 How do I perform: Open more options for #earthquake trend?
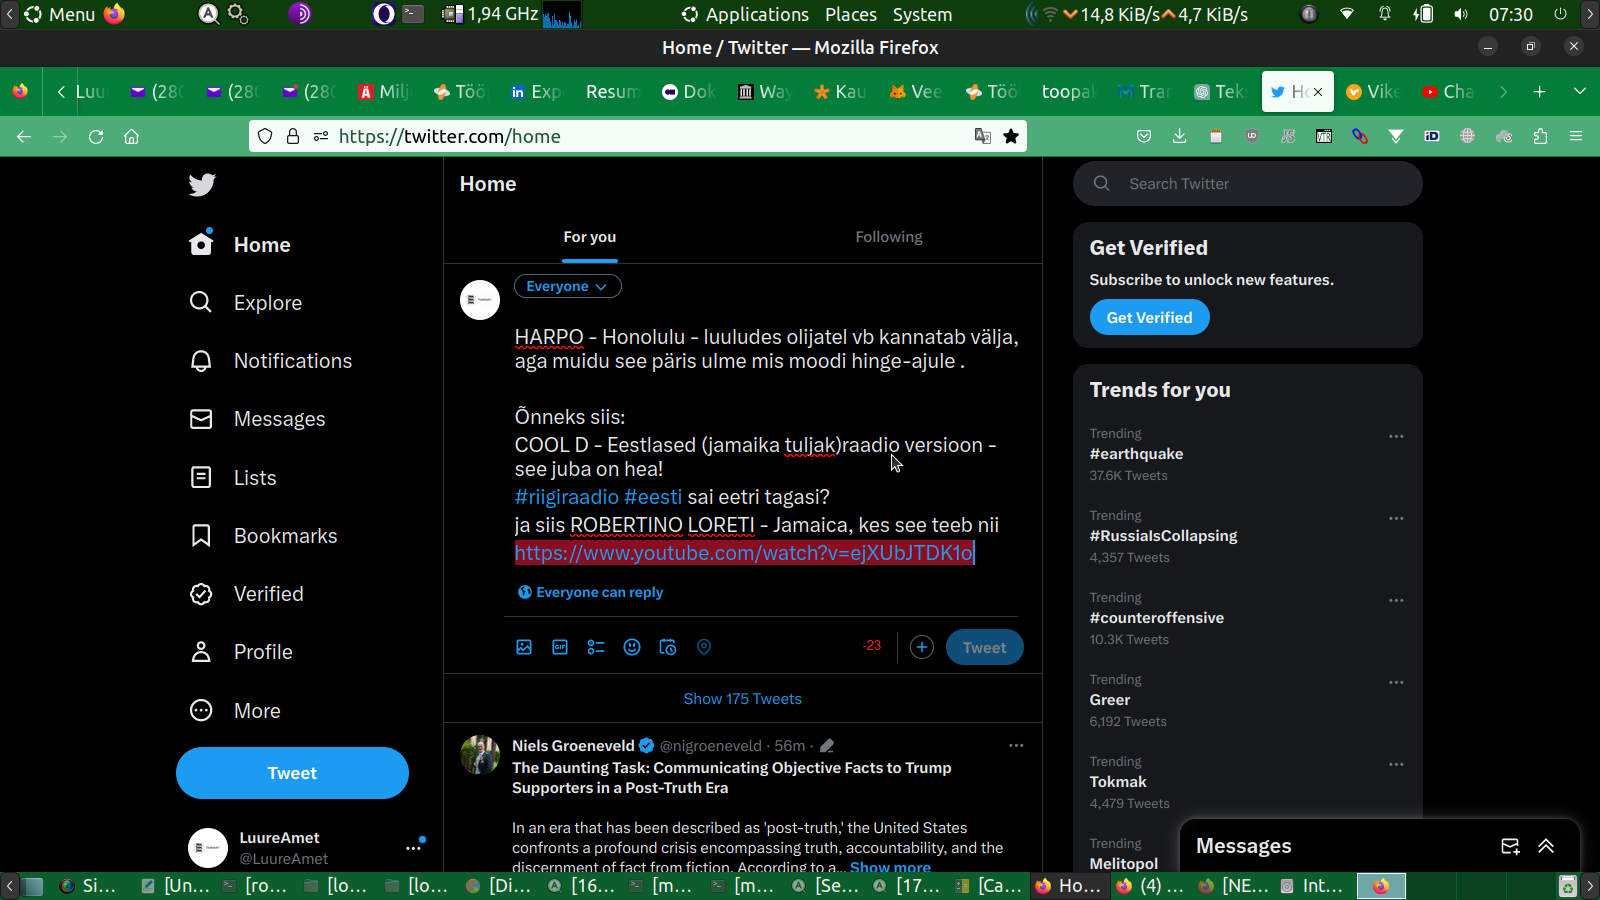pos(1396,436)
